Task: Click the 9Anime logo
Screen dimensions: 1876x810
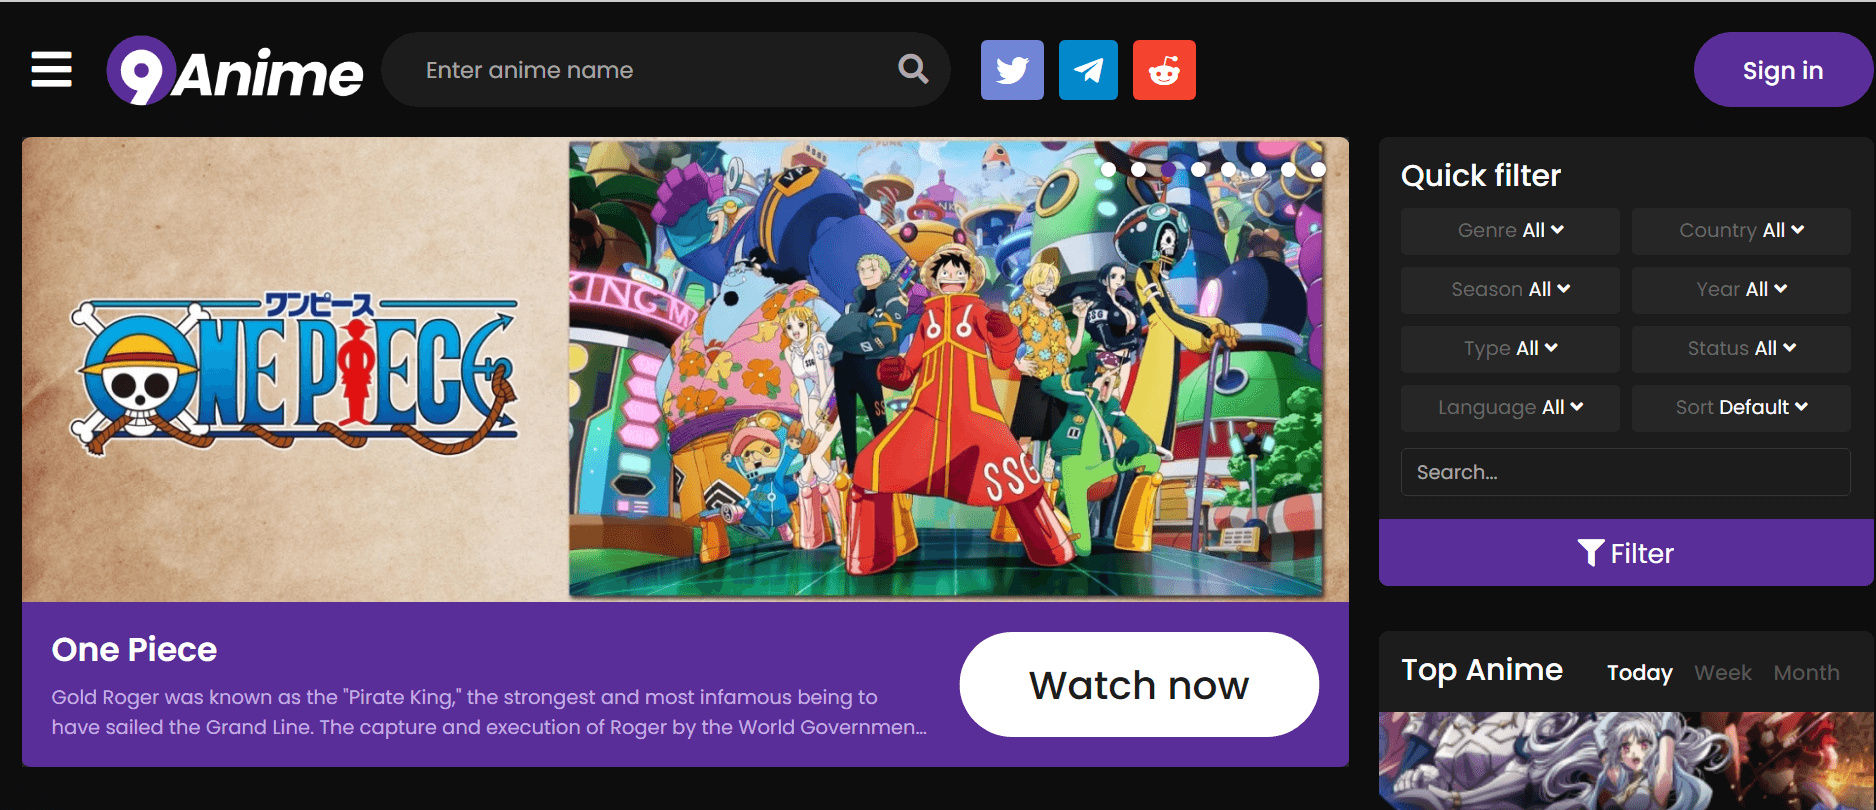Action: point(236,71)
